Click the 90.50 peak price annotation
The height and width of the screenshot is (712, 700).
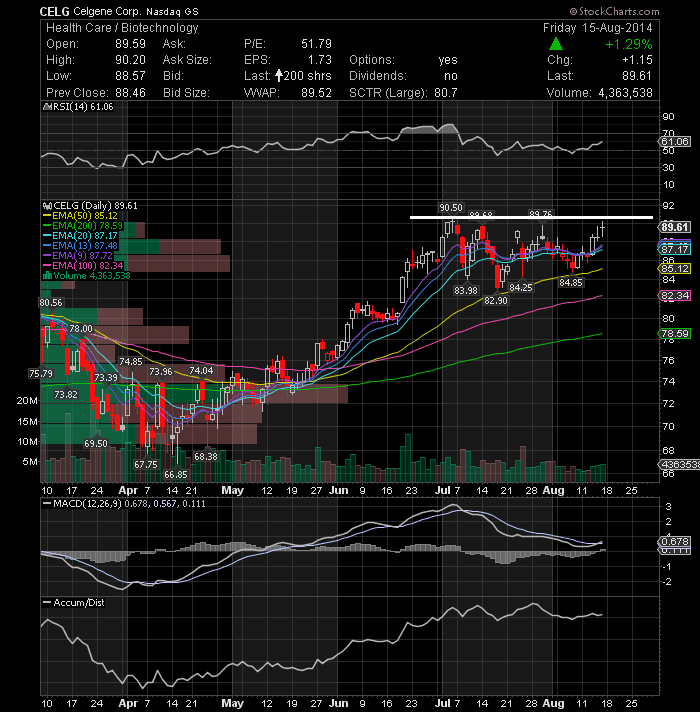coord(451,208)
